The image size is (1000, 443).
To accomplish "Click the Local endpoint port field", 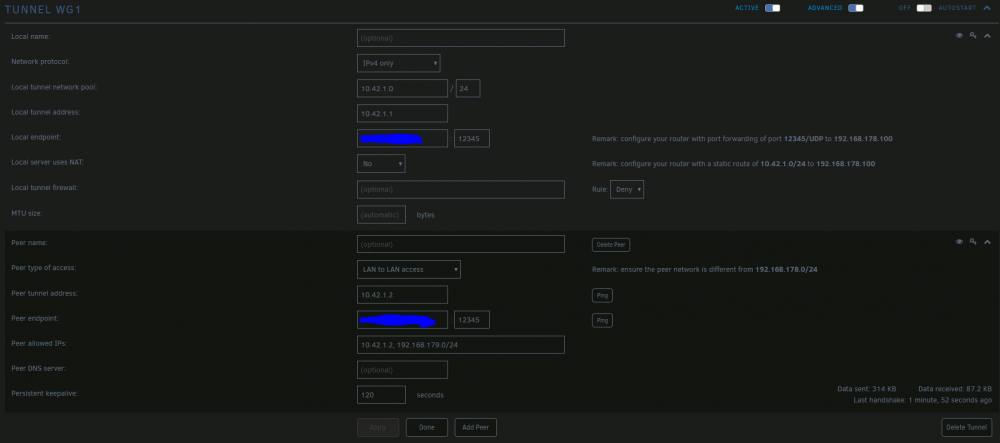I will pyautogui.click(x=472, y=139).
